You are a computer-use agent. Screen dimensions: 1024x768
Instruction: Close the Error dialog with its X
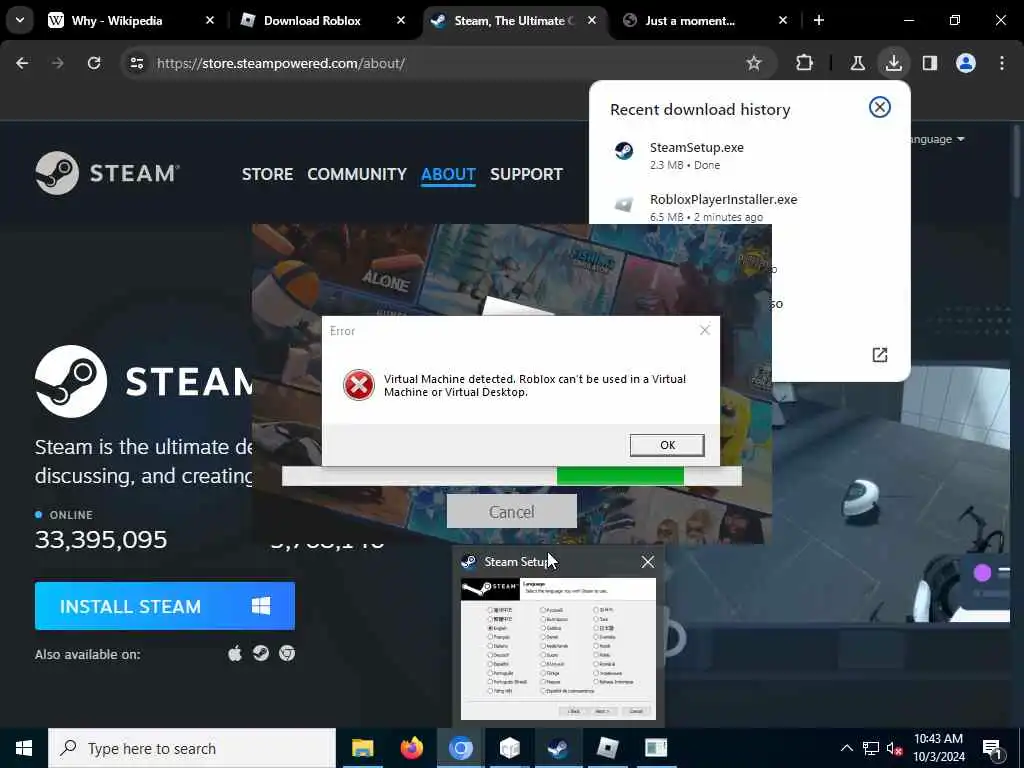(705, 330)
